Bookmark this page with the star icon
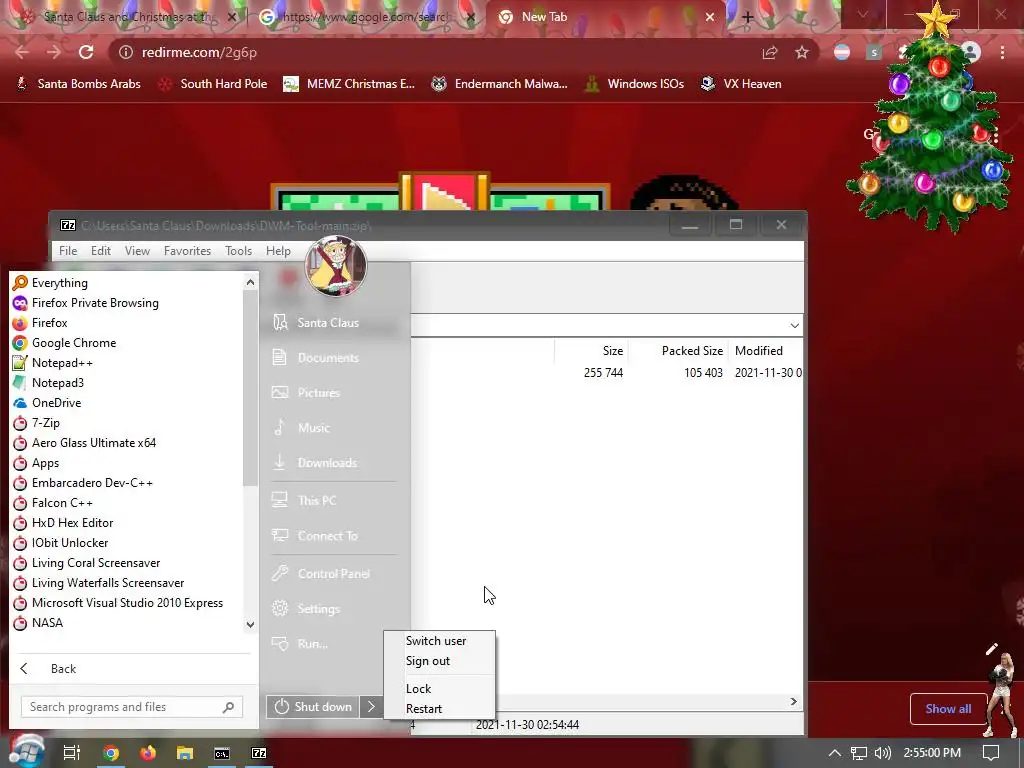Screen dimensions: 1024x768 tap(802, 52)
